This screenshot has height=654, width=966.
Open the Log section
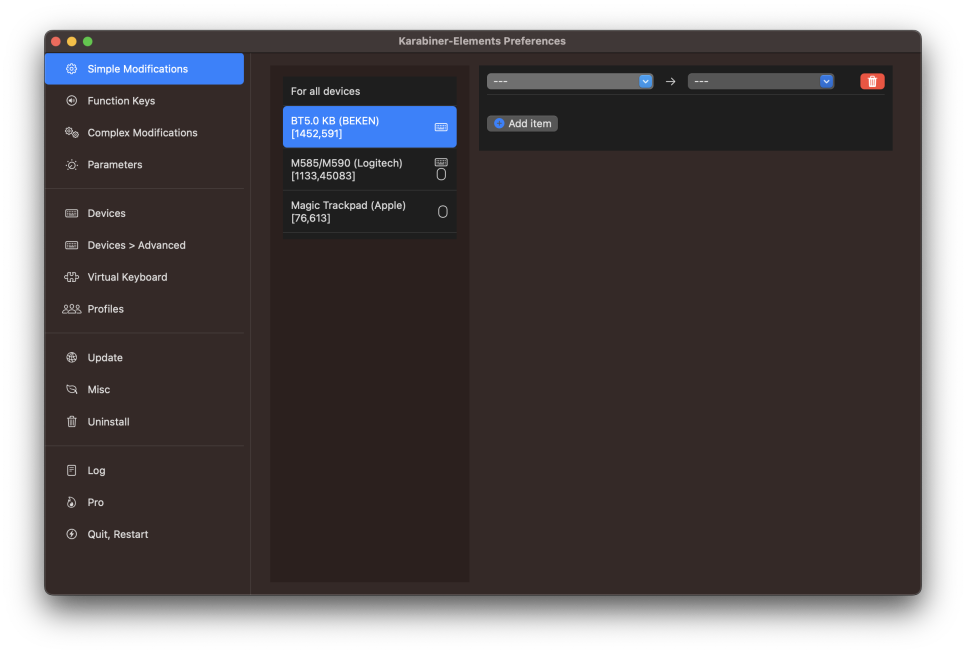[x=144, y=470]
